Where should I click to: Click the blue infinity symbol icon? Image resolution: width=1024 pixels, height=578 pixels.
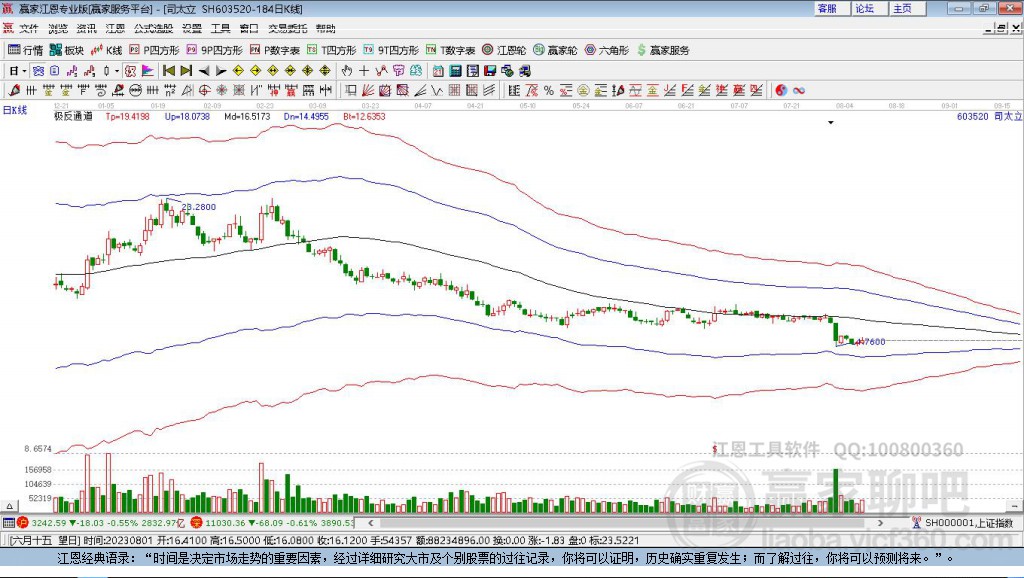pos(799,90)
